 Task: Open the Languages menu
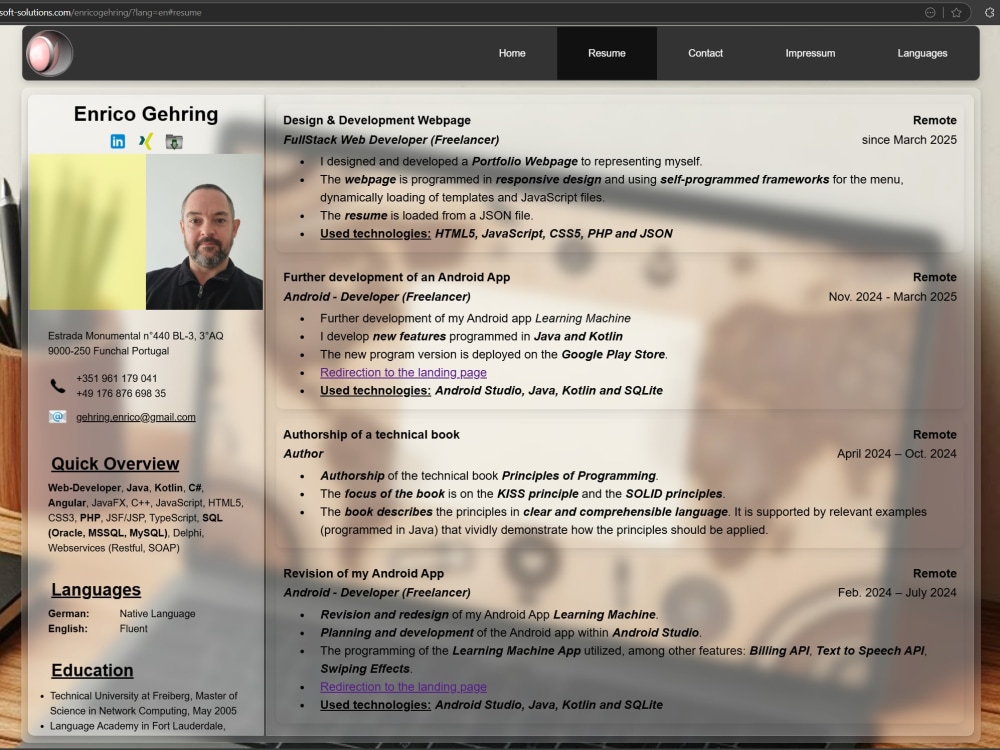[922, 53]
